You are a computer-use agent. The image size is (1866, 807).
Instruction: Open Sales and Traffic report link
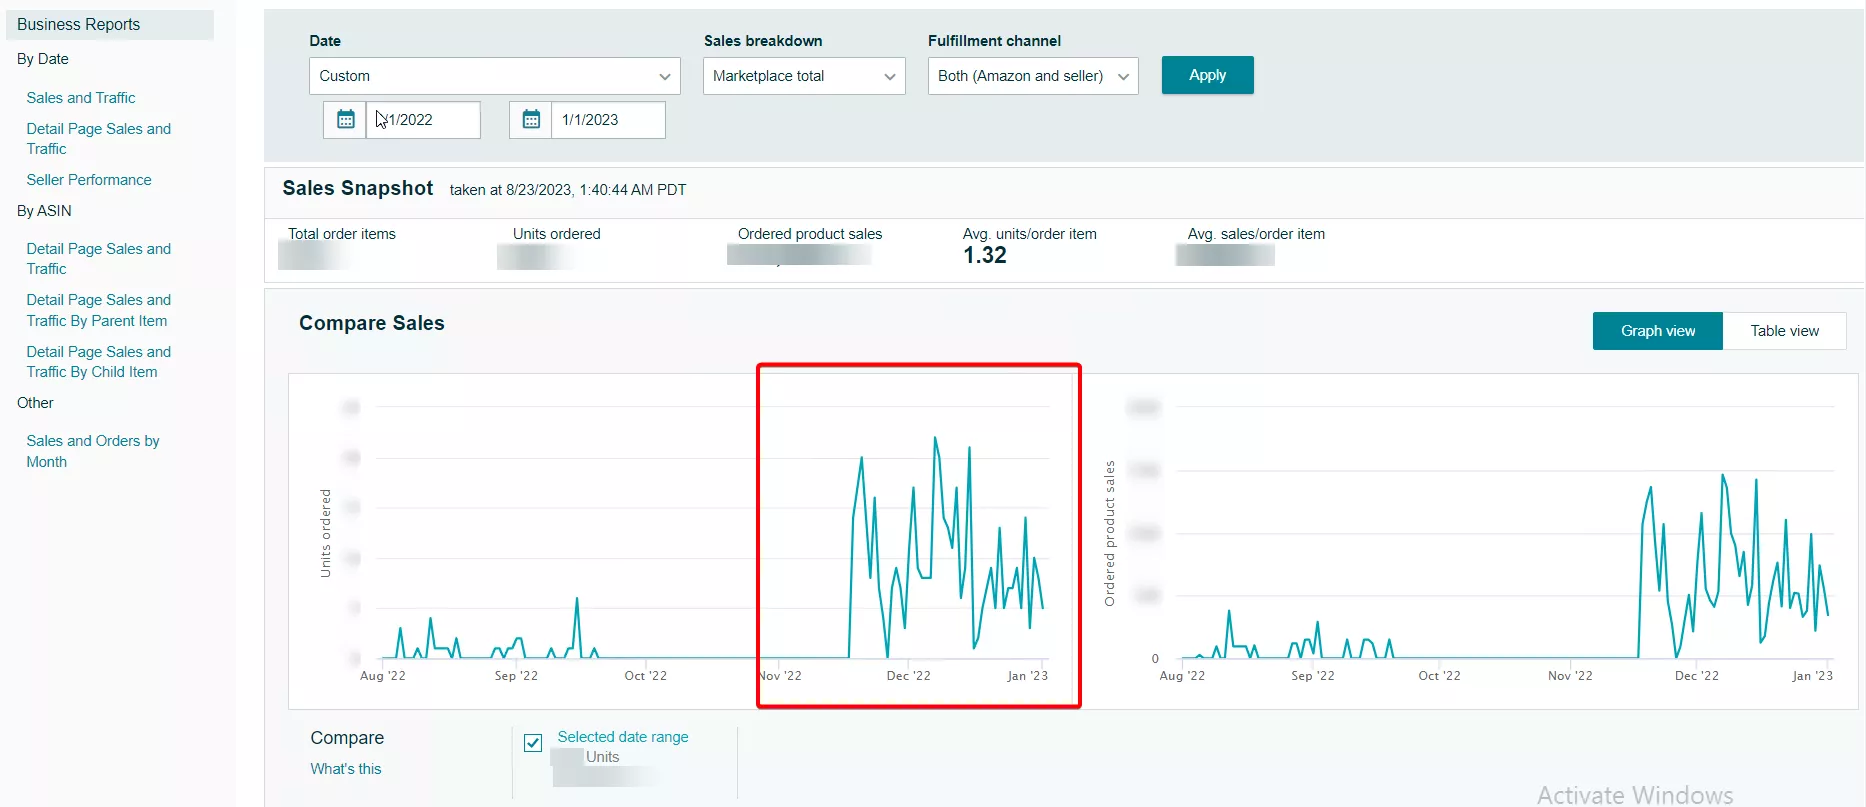81,98
